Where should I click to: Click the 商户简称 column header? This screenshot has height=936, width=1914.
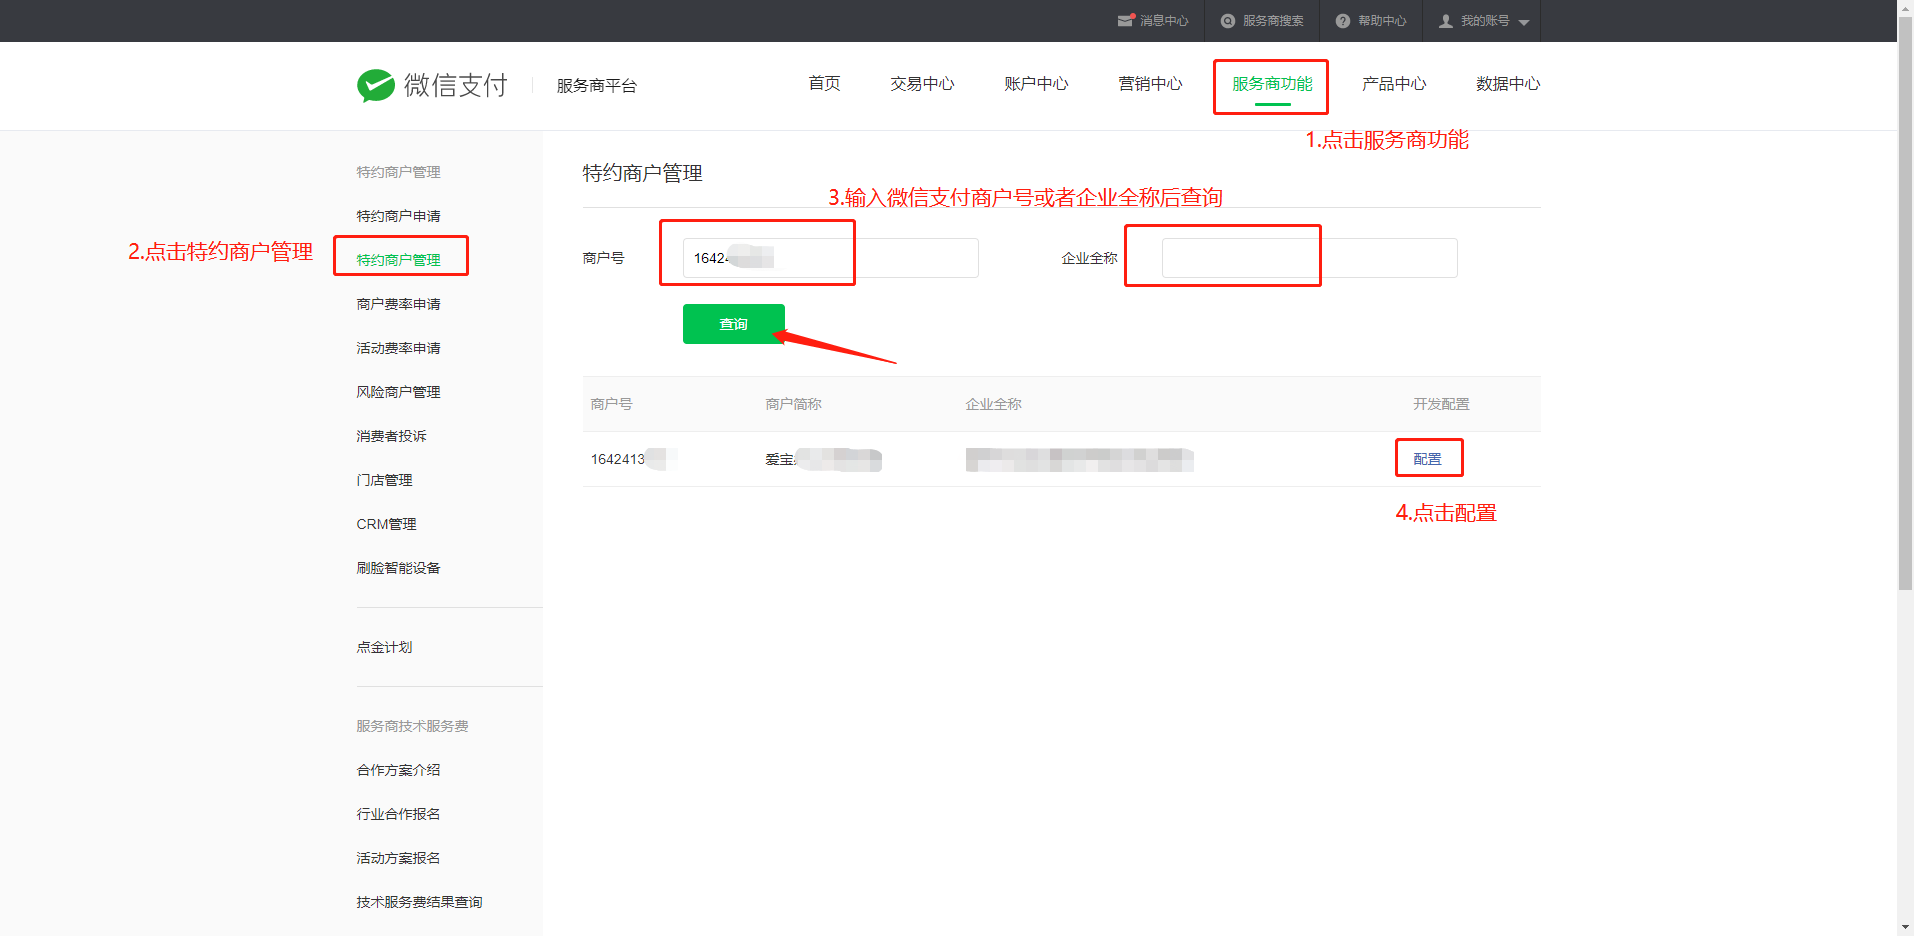click(x=794, y=404)
